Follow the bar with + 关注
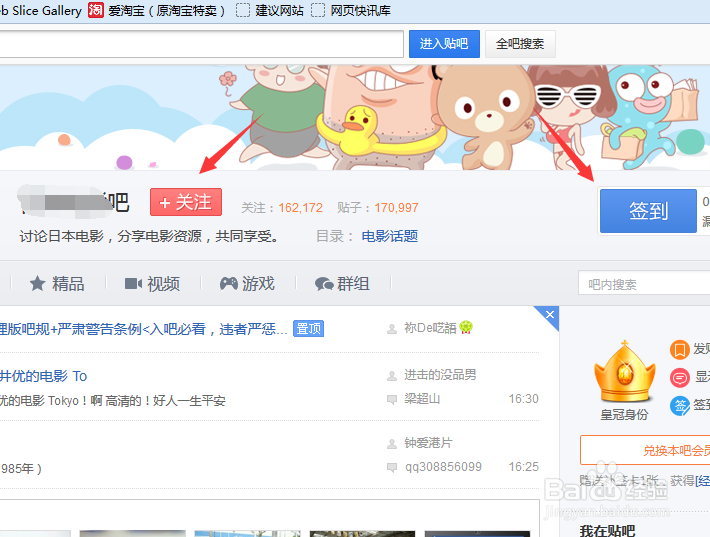Image resolution: width=710 pixels, height=537 pixels. tap(186, 202)
